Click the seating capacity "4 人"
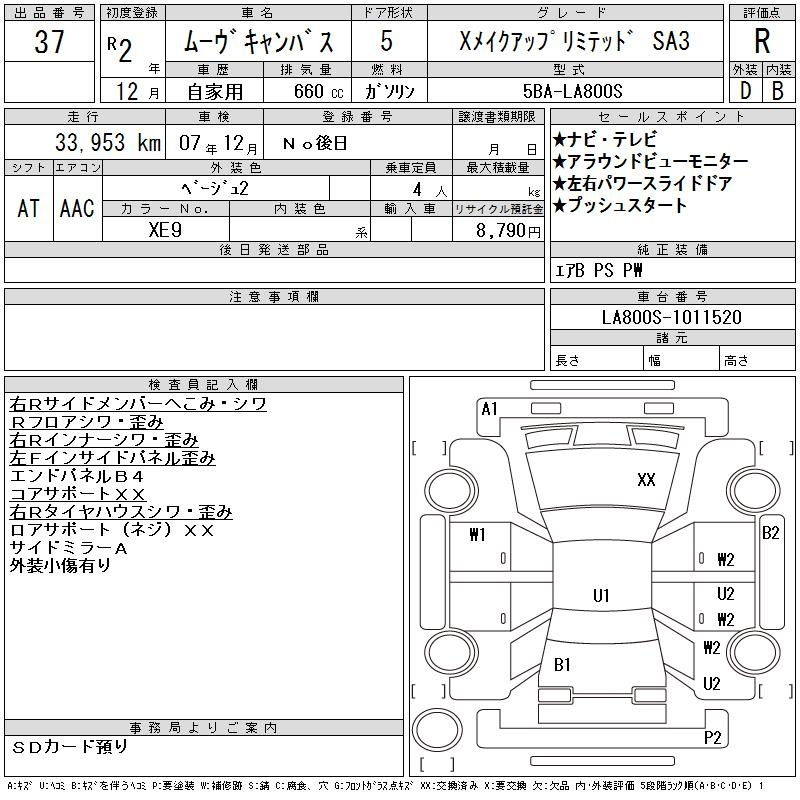Image resolution: width=800 pixels, height=800 pixels. click(x=430, y=190)
